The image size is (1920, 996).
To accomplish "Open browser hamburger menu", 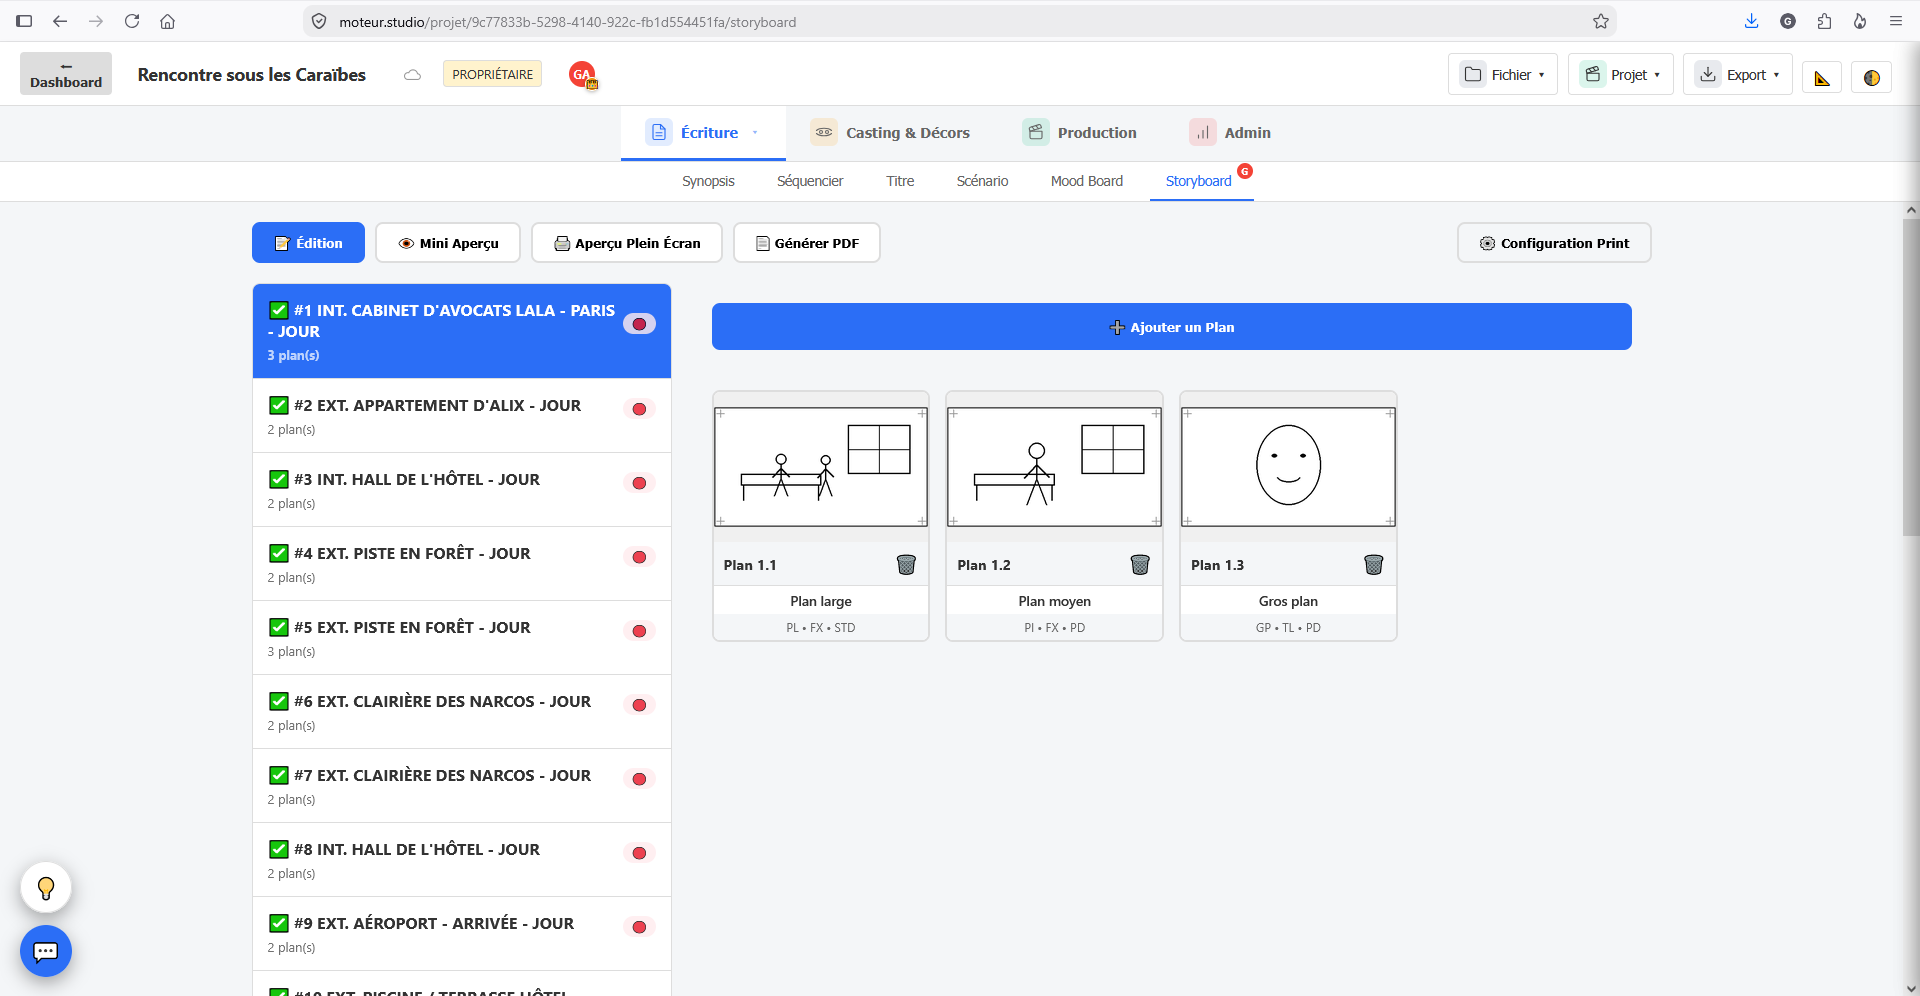I will click(x=1896, y=21).
